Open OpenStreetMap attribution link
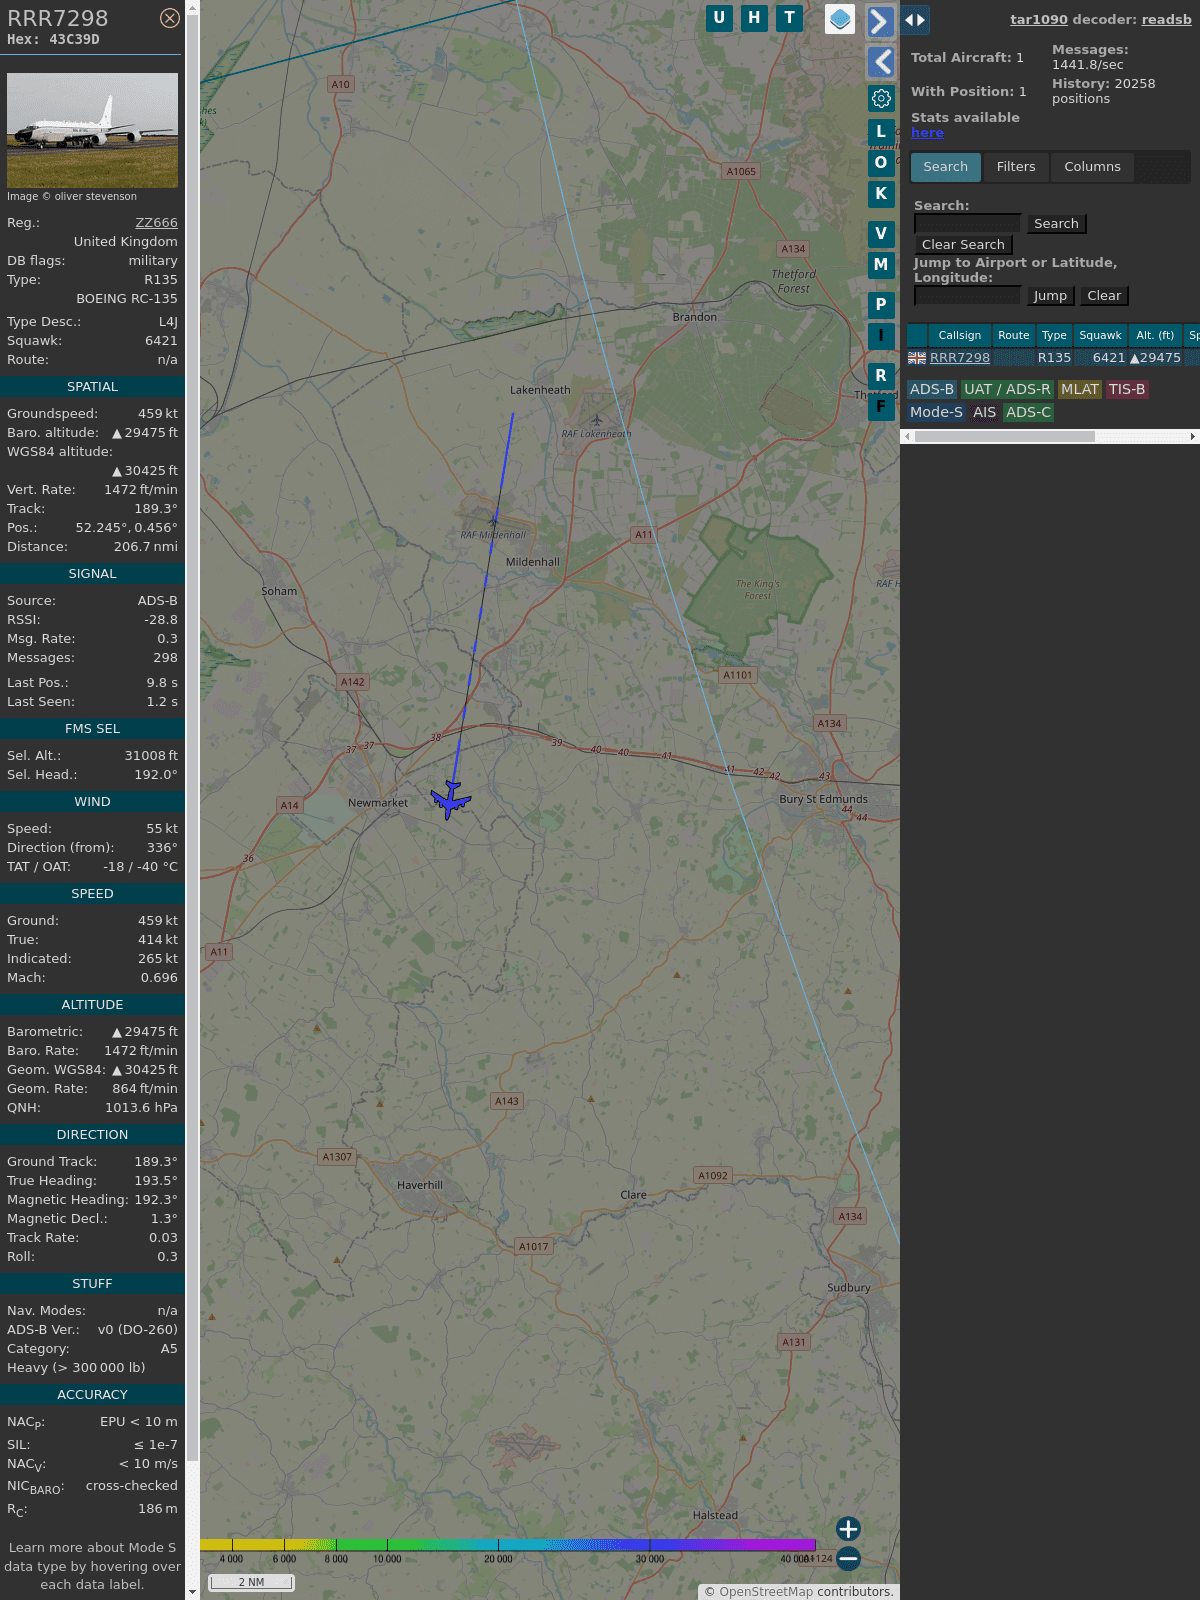This screenshot has width=1200, height=1600. click(766, 1591)
